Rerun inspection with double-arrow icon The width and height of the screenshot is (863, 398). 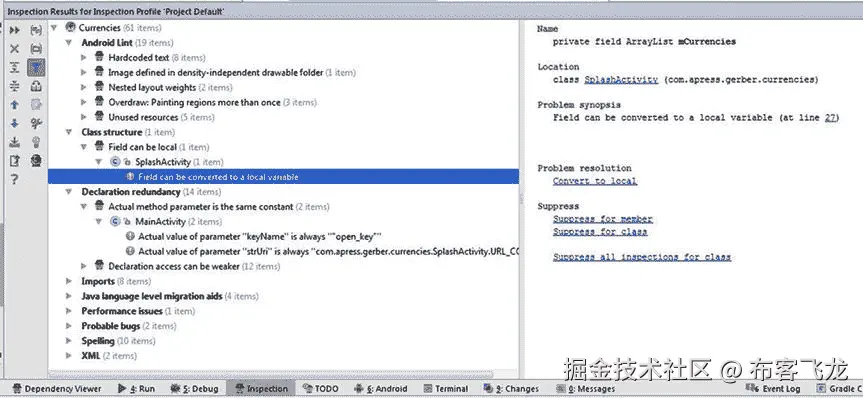pyautogui.click(x=15, y=30)
